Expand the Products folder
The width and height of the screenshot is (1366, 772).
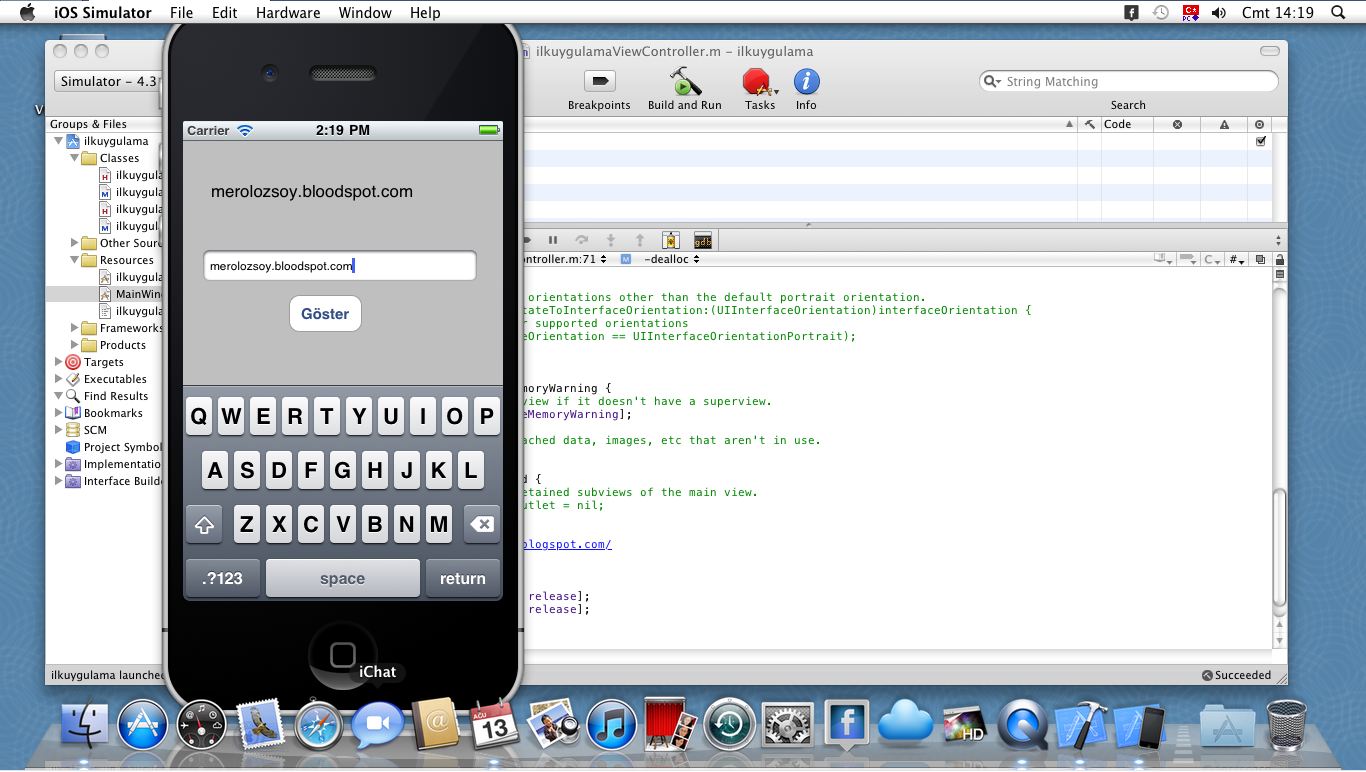[75, 345]
